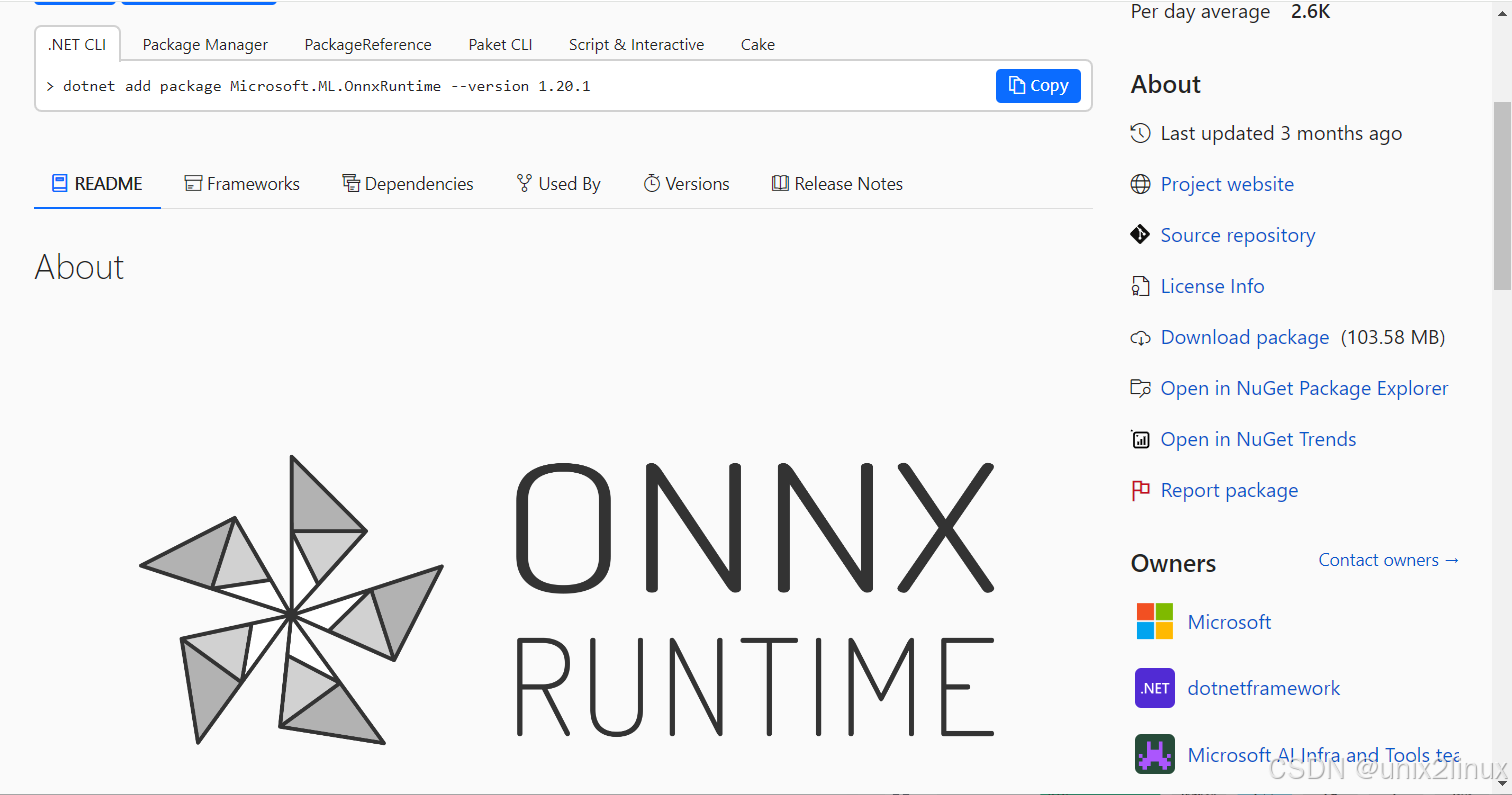Copy the dotnet add package command
Screen dimensions: 1512x795
(1038, 86)
